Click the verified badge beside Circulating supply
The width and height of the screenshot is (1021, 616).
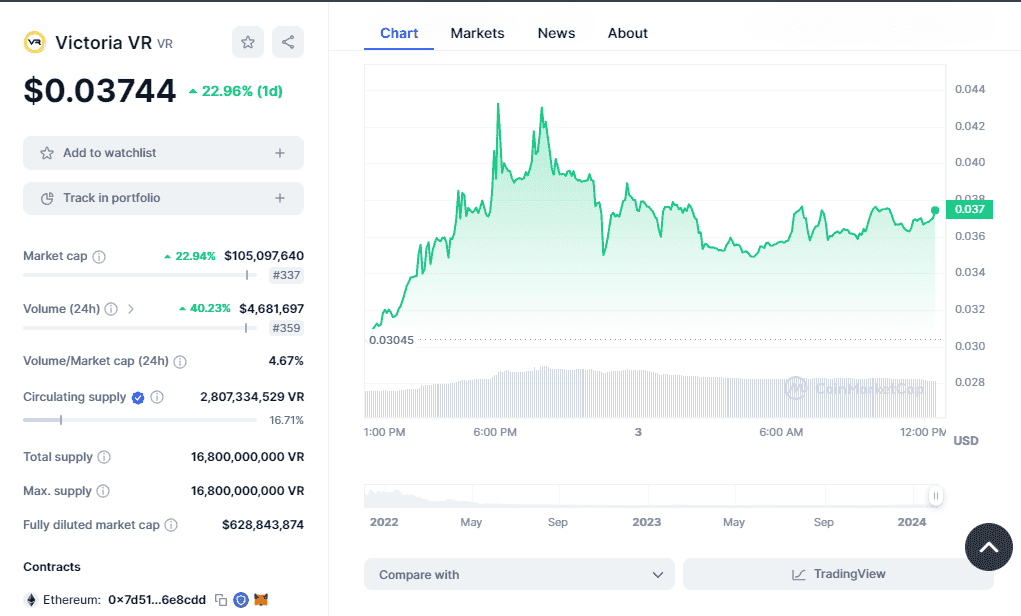138,397
